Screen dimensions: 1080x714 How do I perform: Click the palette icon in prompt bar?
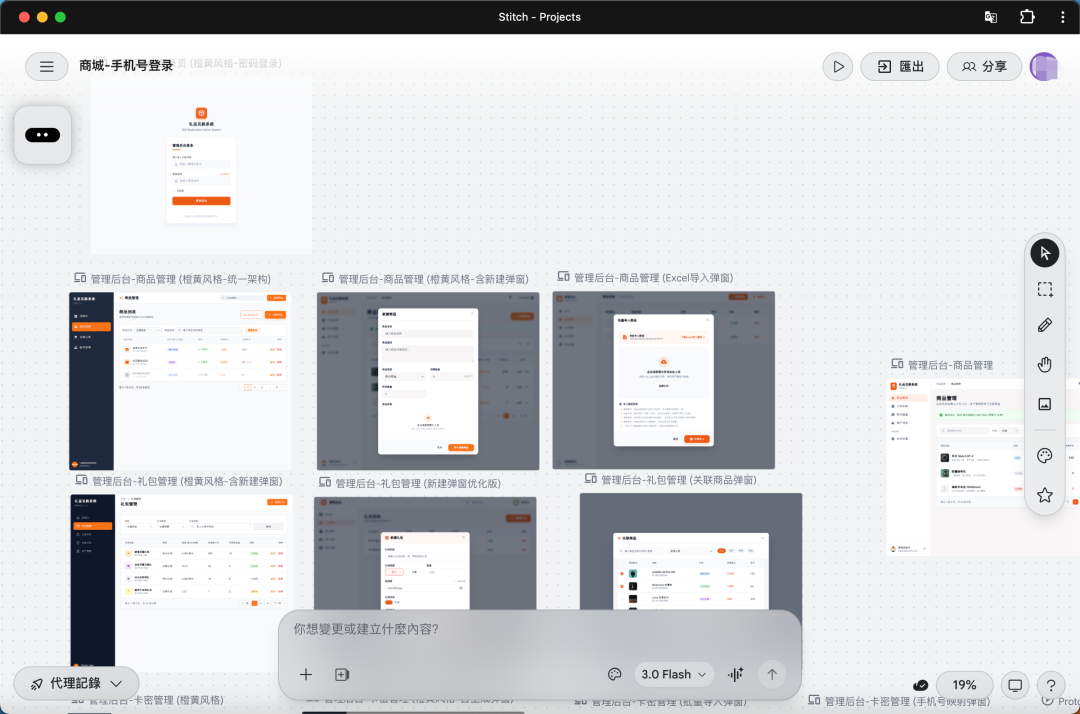(x=614, y=675)
